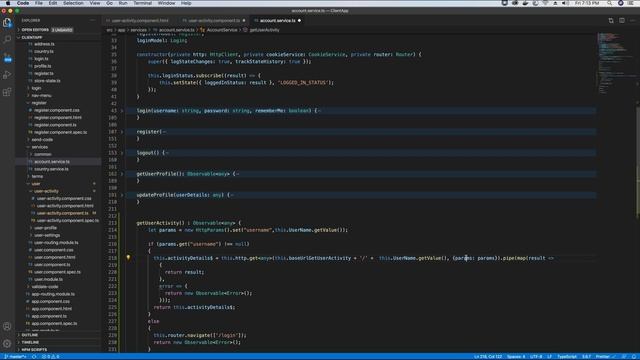
Task: Open the Explorer view in activity bar
Action: tap(7, 22)
